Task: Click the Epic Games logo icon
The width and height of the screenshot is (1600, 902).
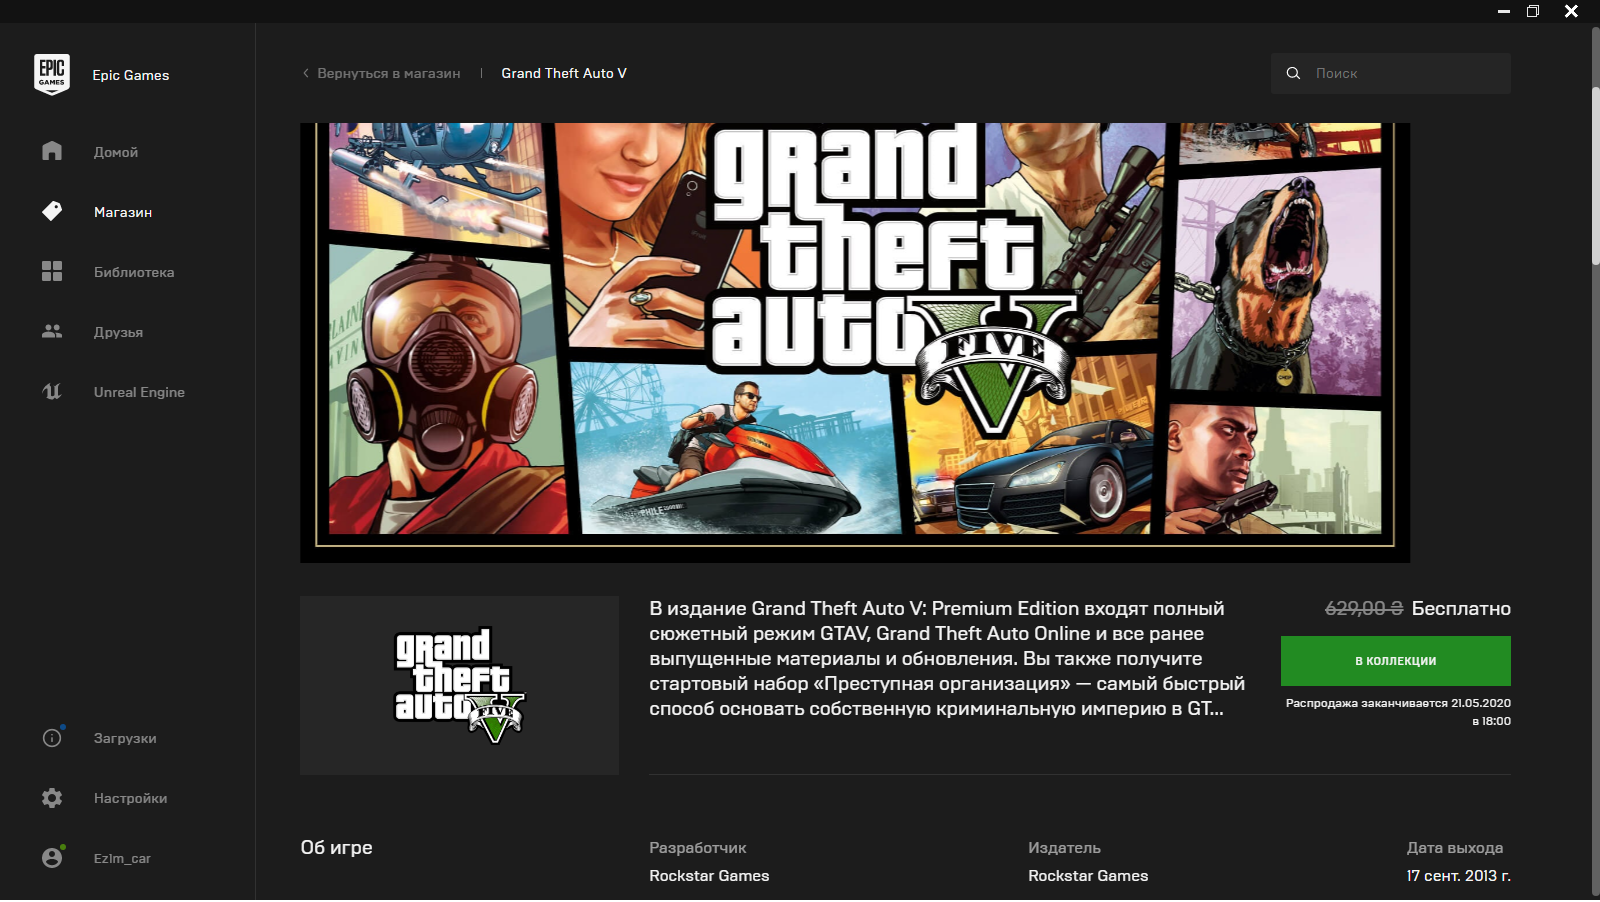Action: coord(52,74)
